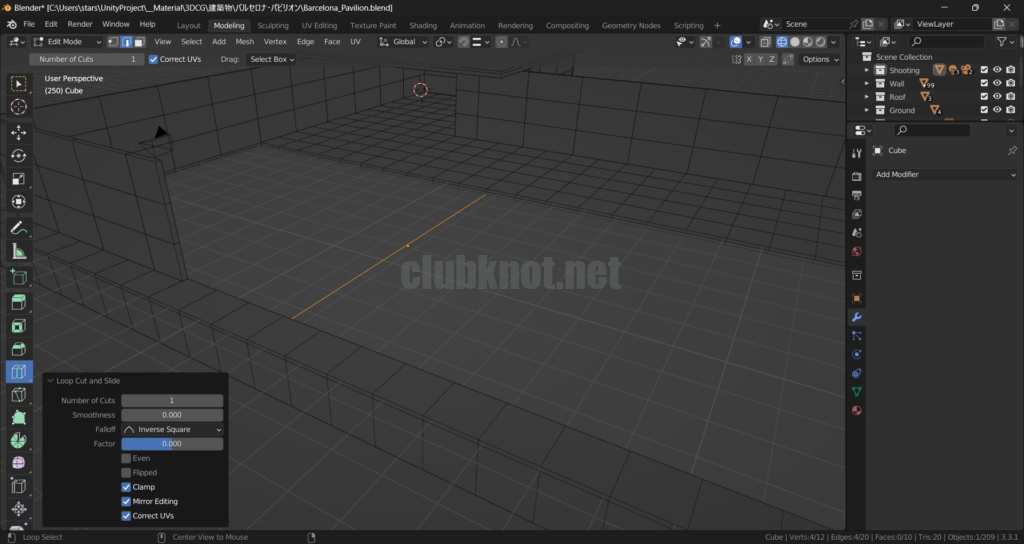Select the Knife tool in the toolbar
Screen dimensions: 1024x544
pos(18,395)
